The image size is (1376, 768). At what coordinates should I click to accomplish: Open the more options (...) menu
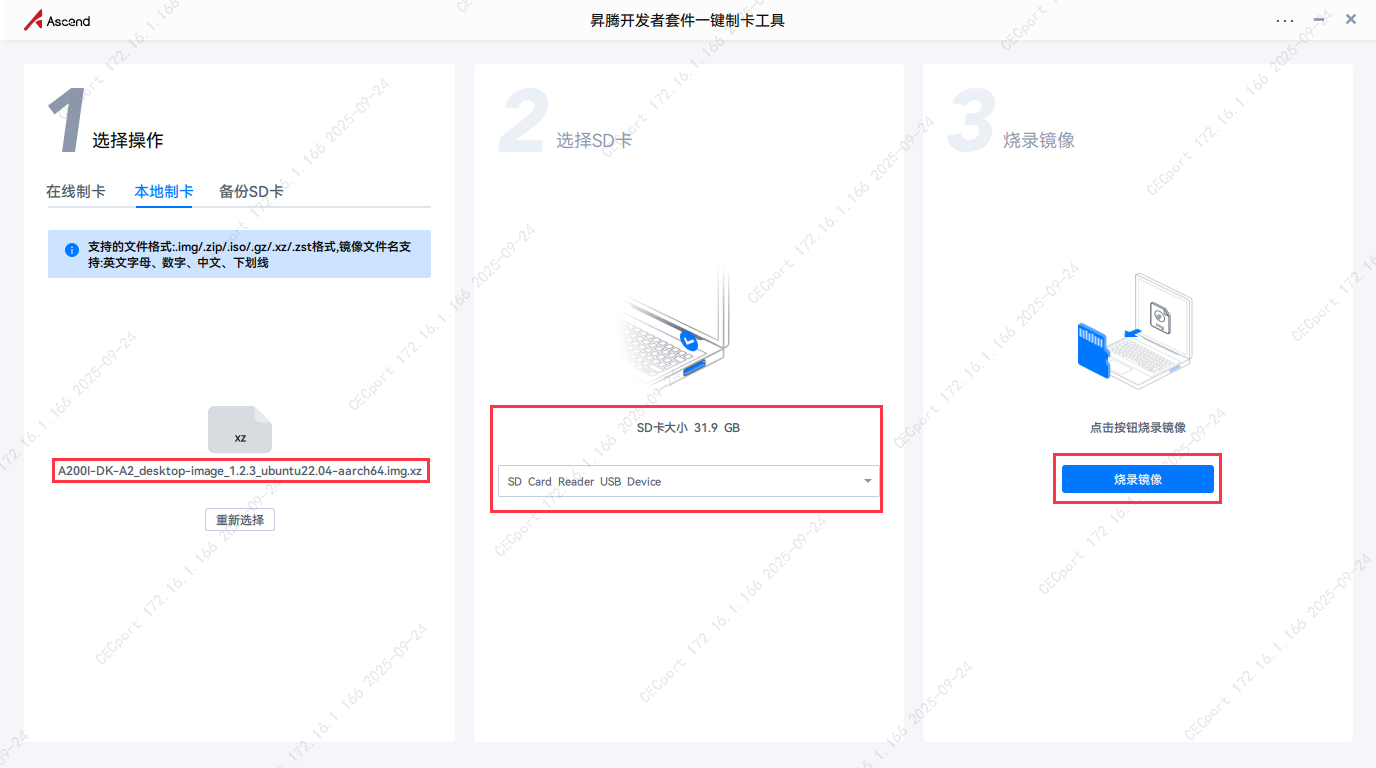click(x=1285, y=19)
